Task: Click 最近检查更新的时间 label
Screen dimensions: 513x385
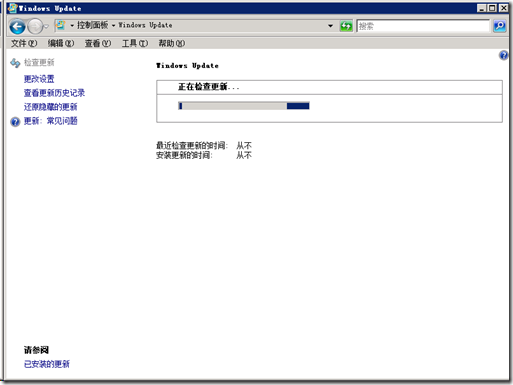Action: [x=192, y=146]
